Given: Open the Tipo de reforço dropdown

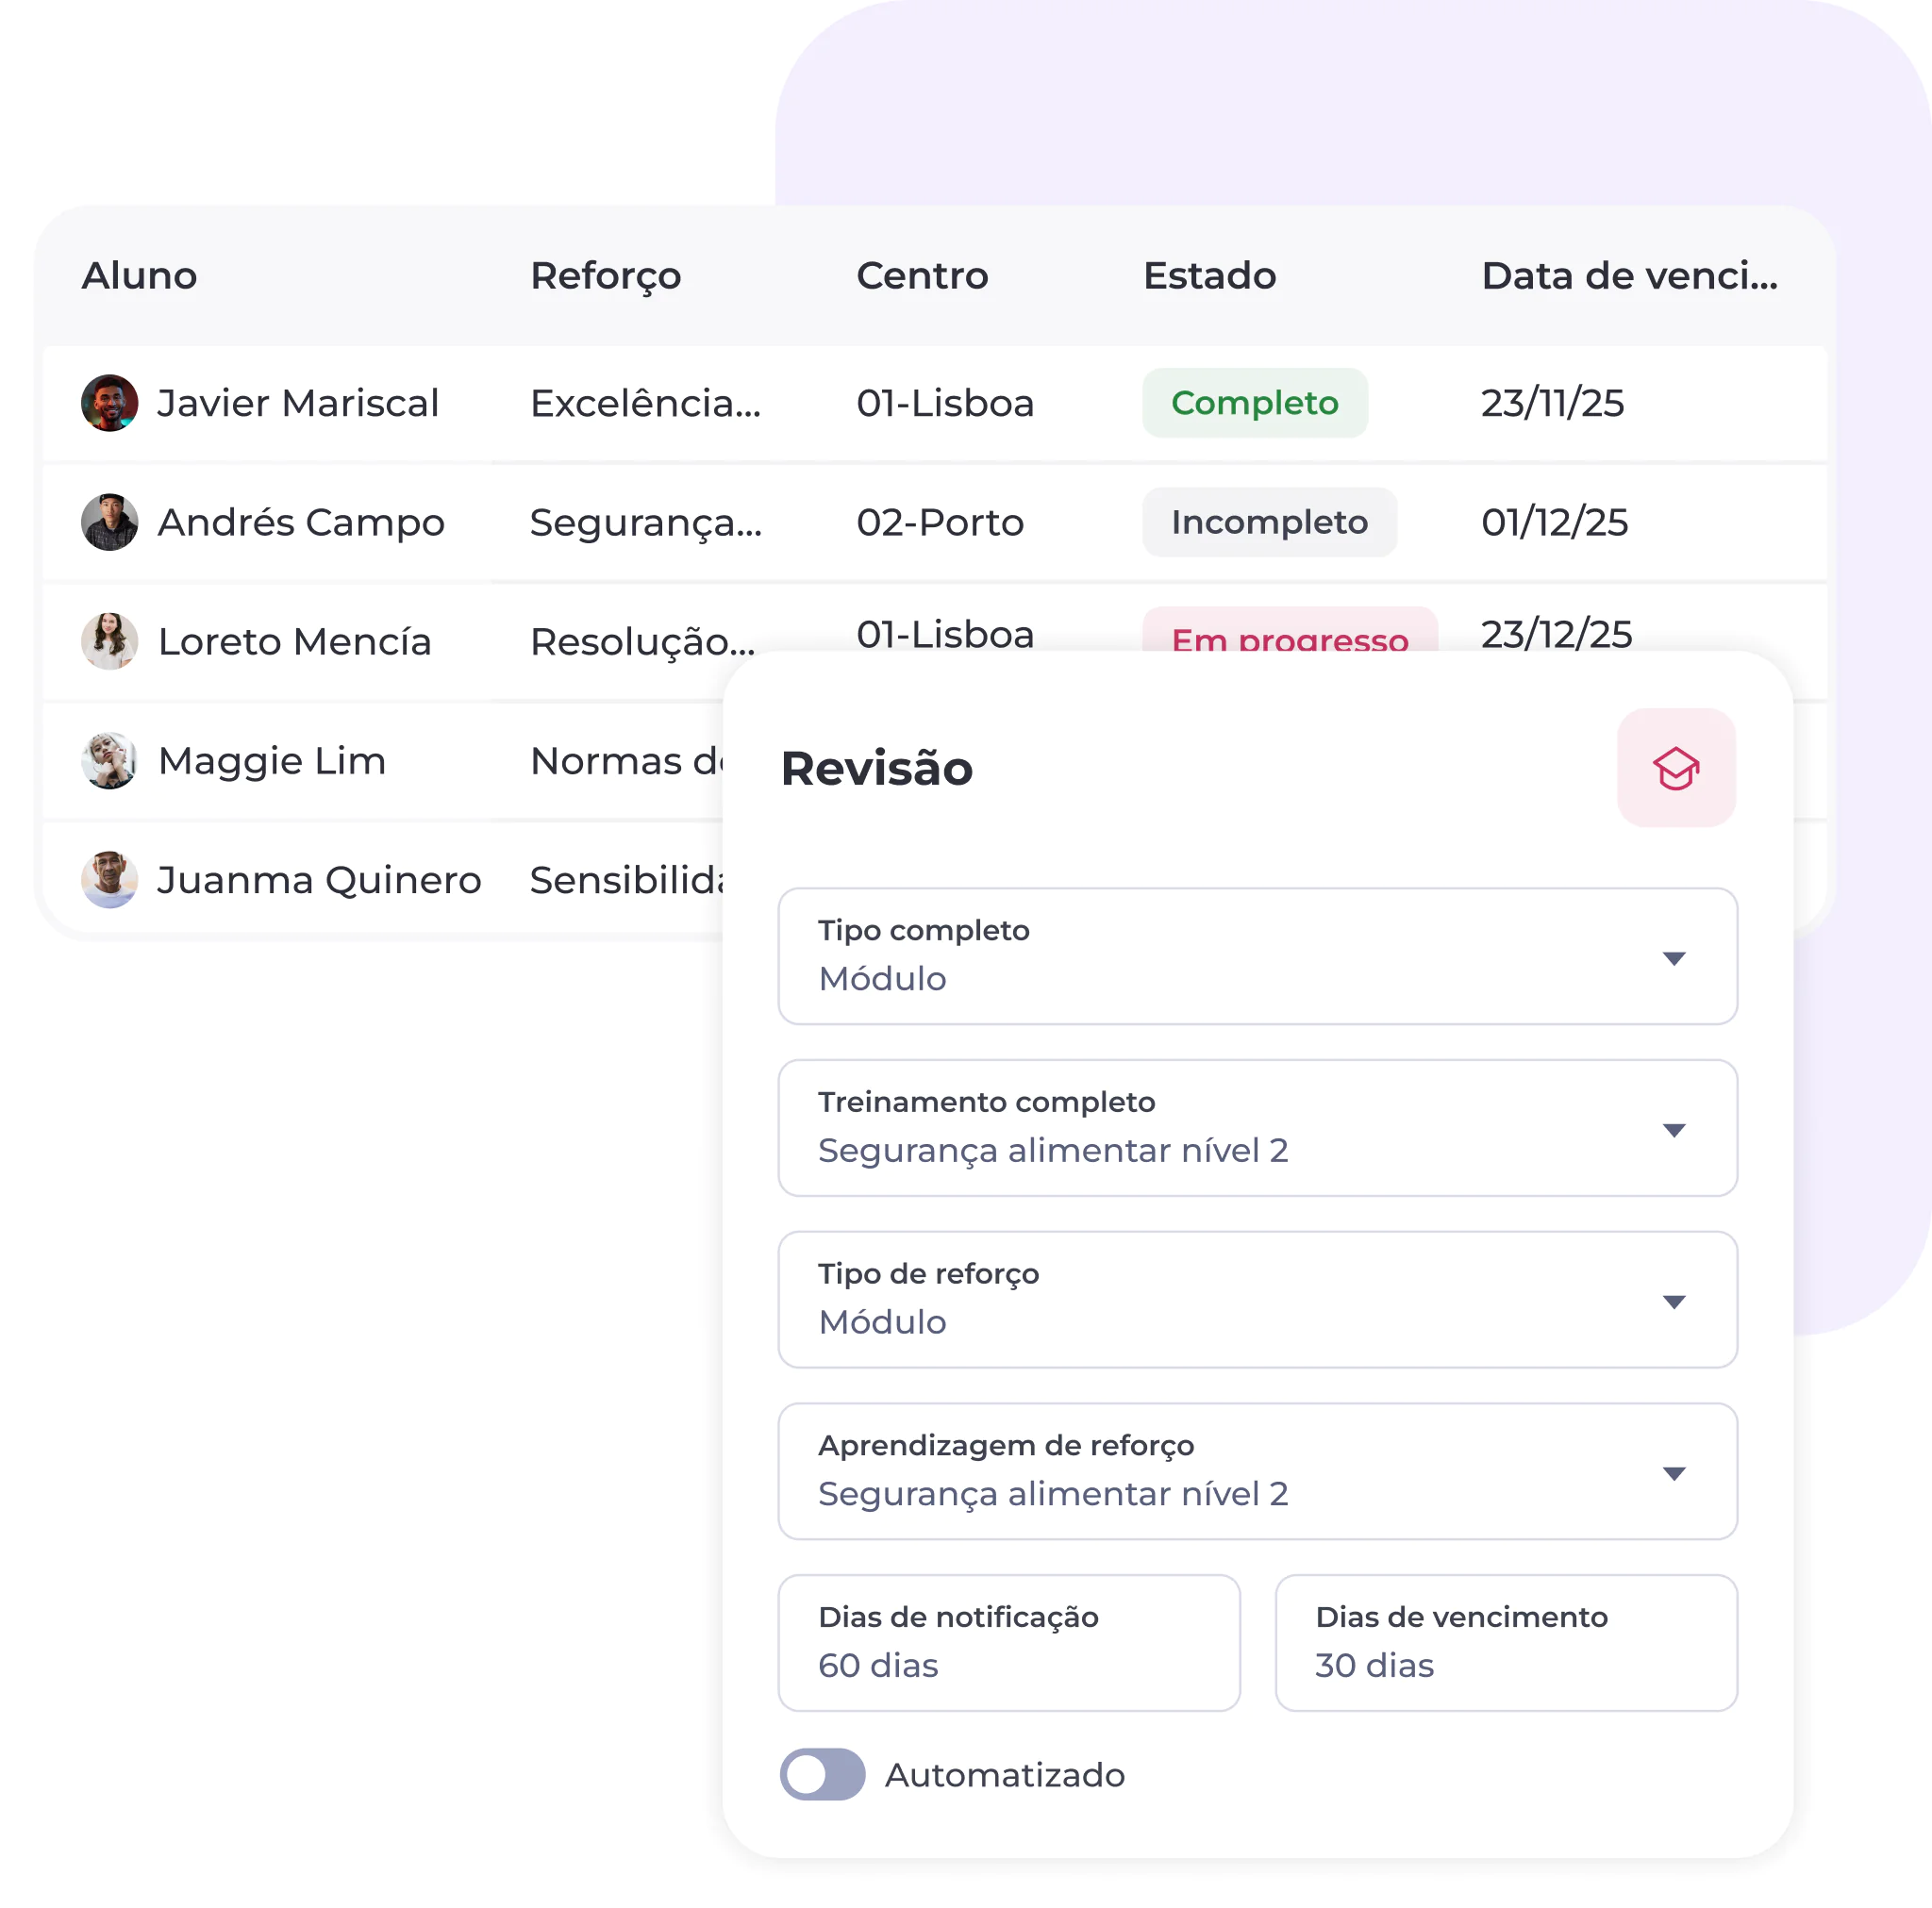Looking at the screenshot, I should [x=1257, y=1299].
